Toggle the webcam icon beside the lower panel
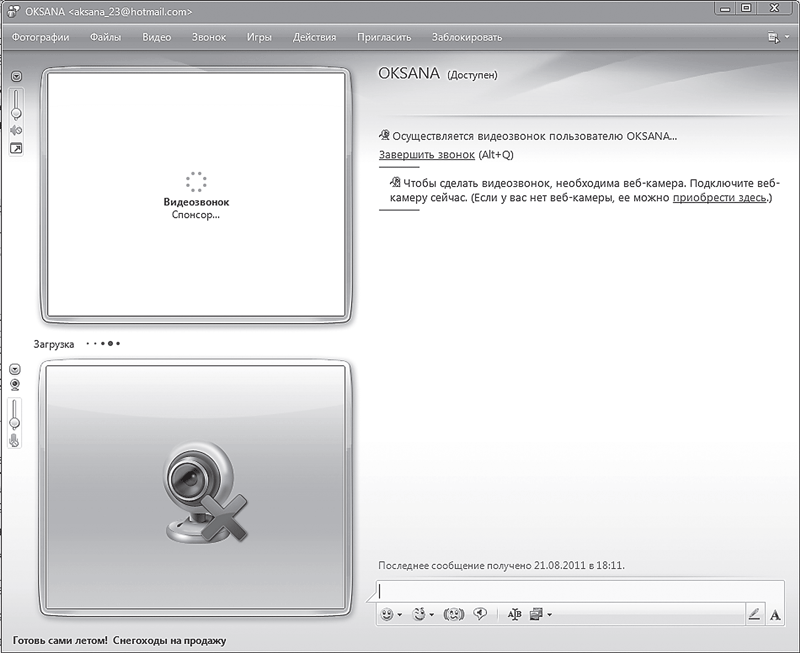Screen dimensions: 800x653 (x=15, y=384)
